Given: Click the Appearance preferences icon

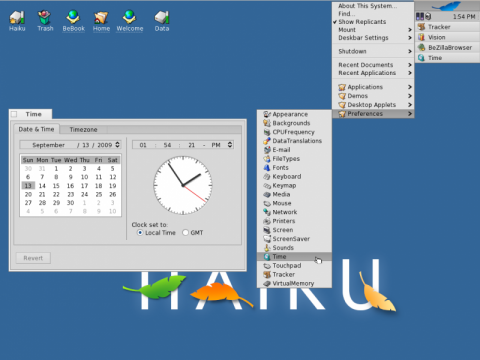Looking at the screenshot, I should coord(267,114).
